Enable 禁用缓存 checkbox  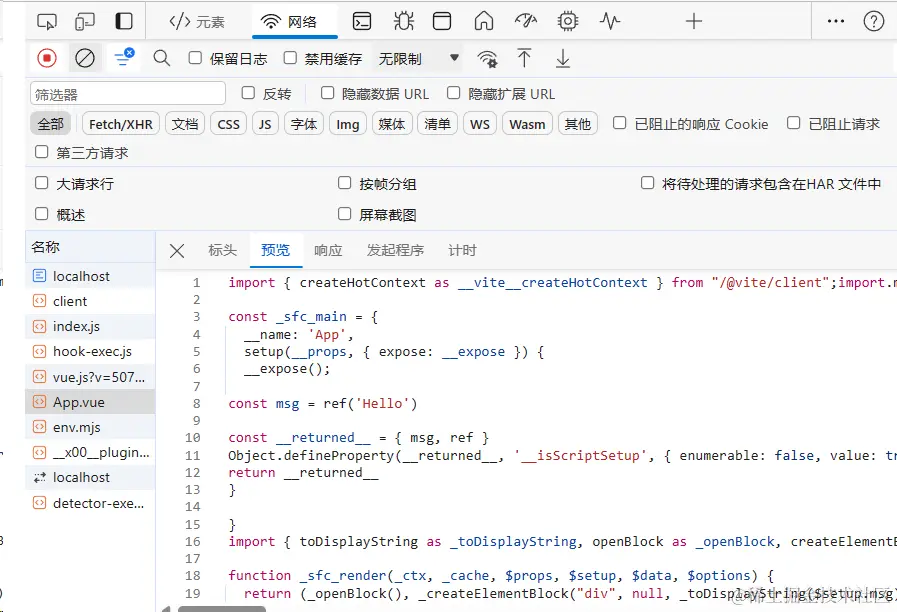pos(290,58)
